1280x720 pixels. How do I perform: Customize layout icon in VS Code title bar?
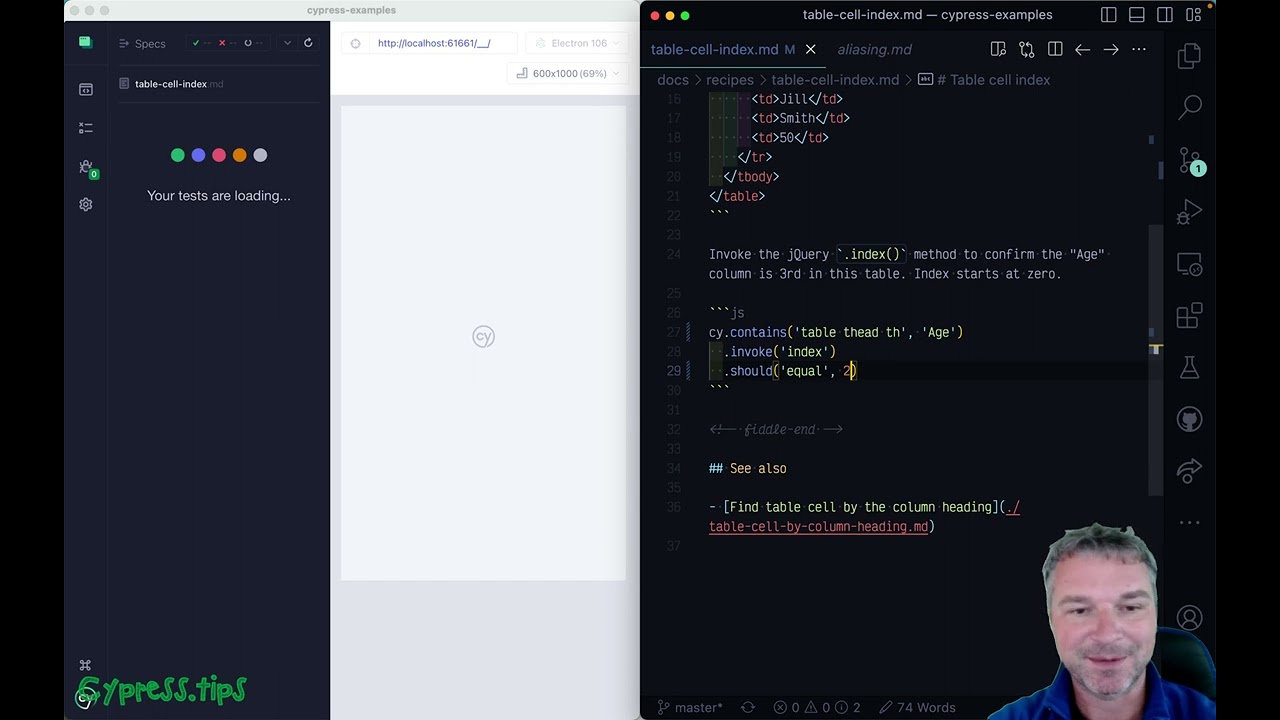(1193, 15)
